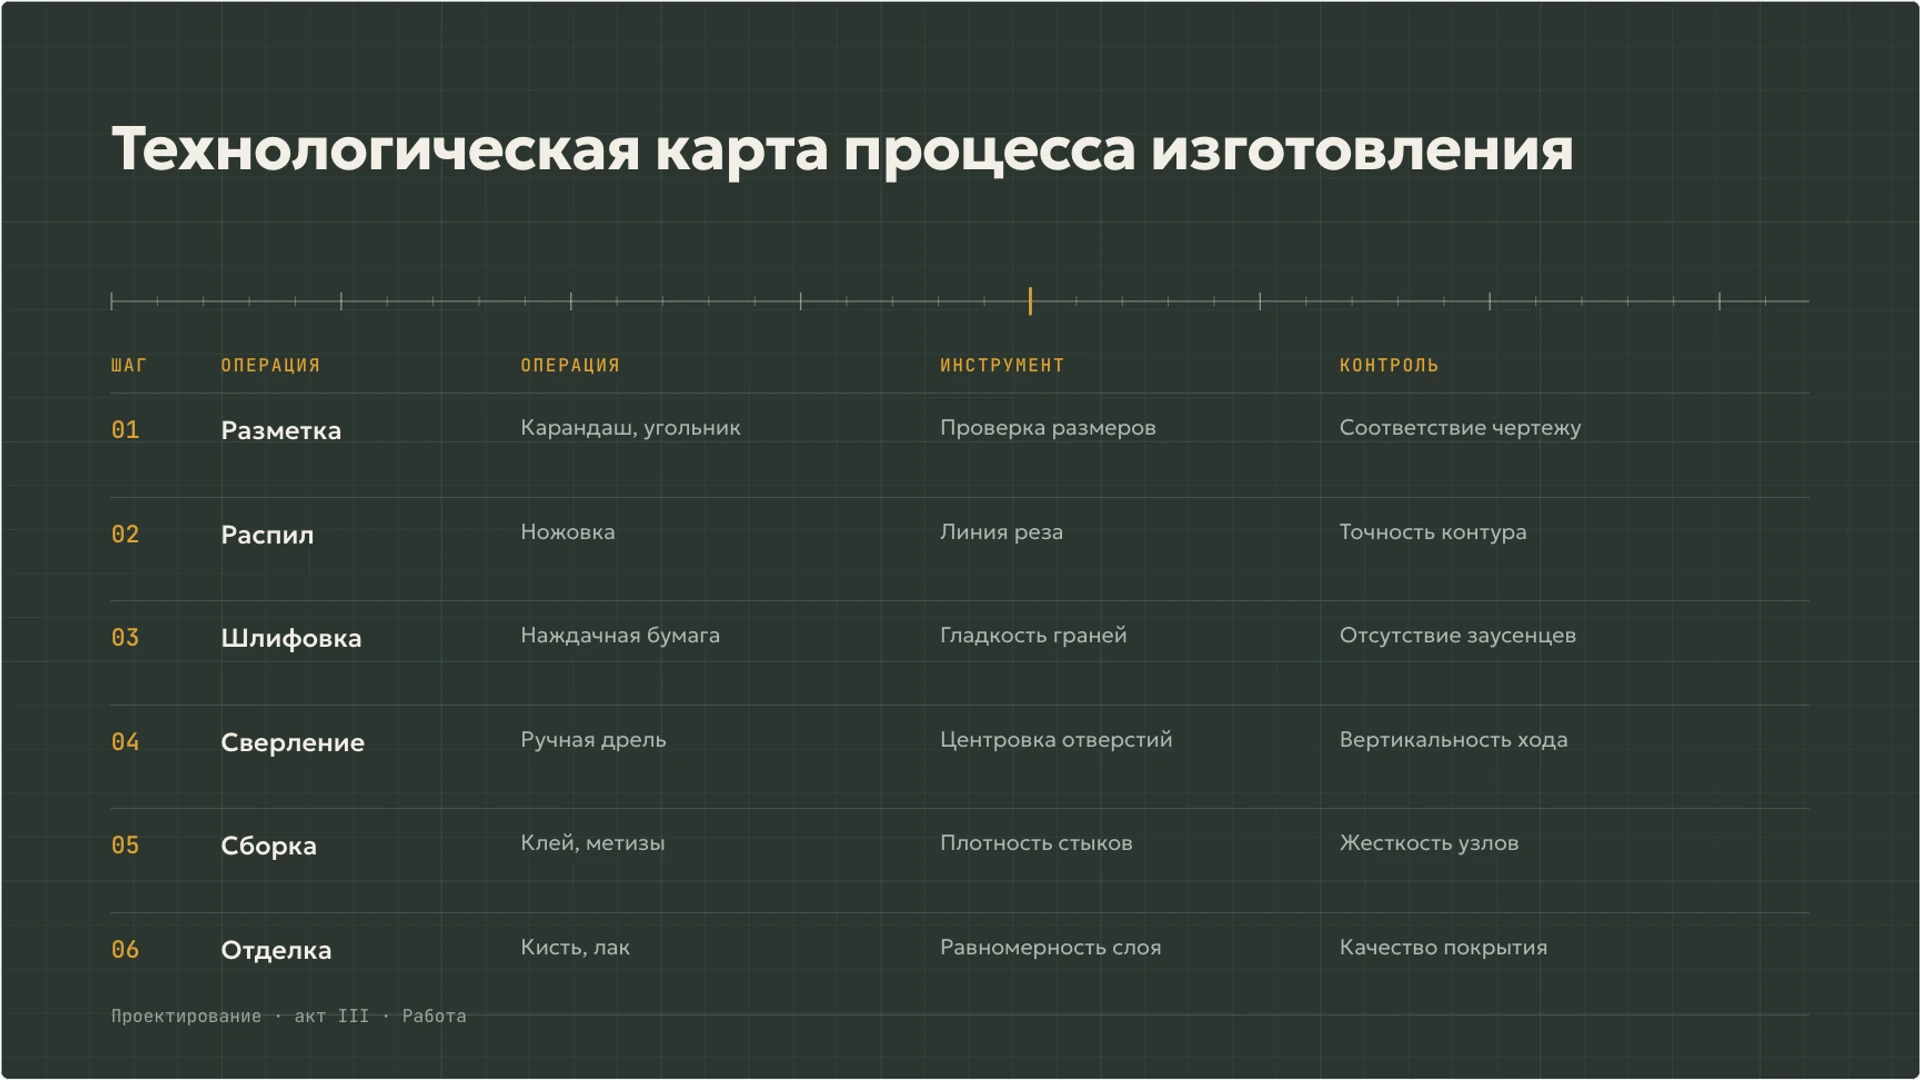Click the 'ШАГ' column header
This screenshot has width=1920, height=1080.
129,365
